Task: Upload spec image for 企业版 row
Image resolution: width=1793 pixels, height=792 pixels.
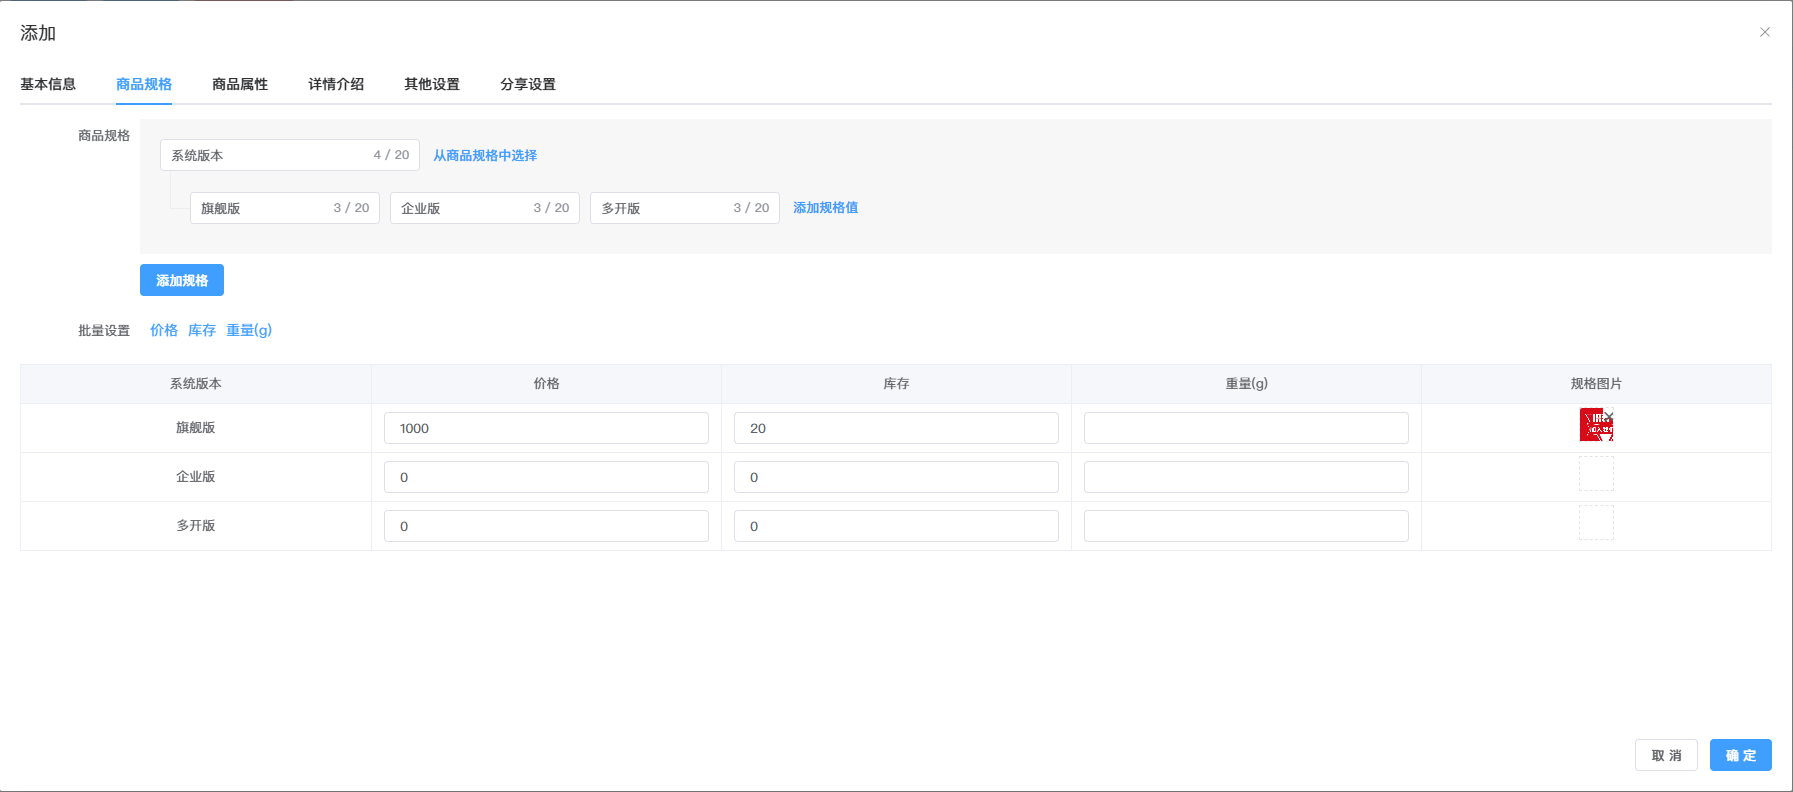Action: (x=1596, y=474)
